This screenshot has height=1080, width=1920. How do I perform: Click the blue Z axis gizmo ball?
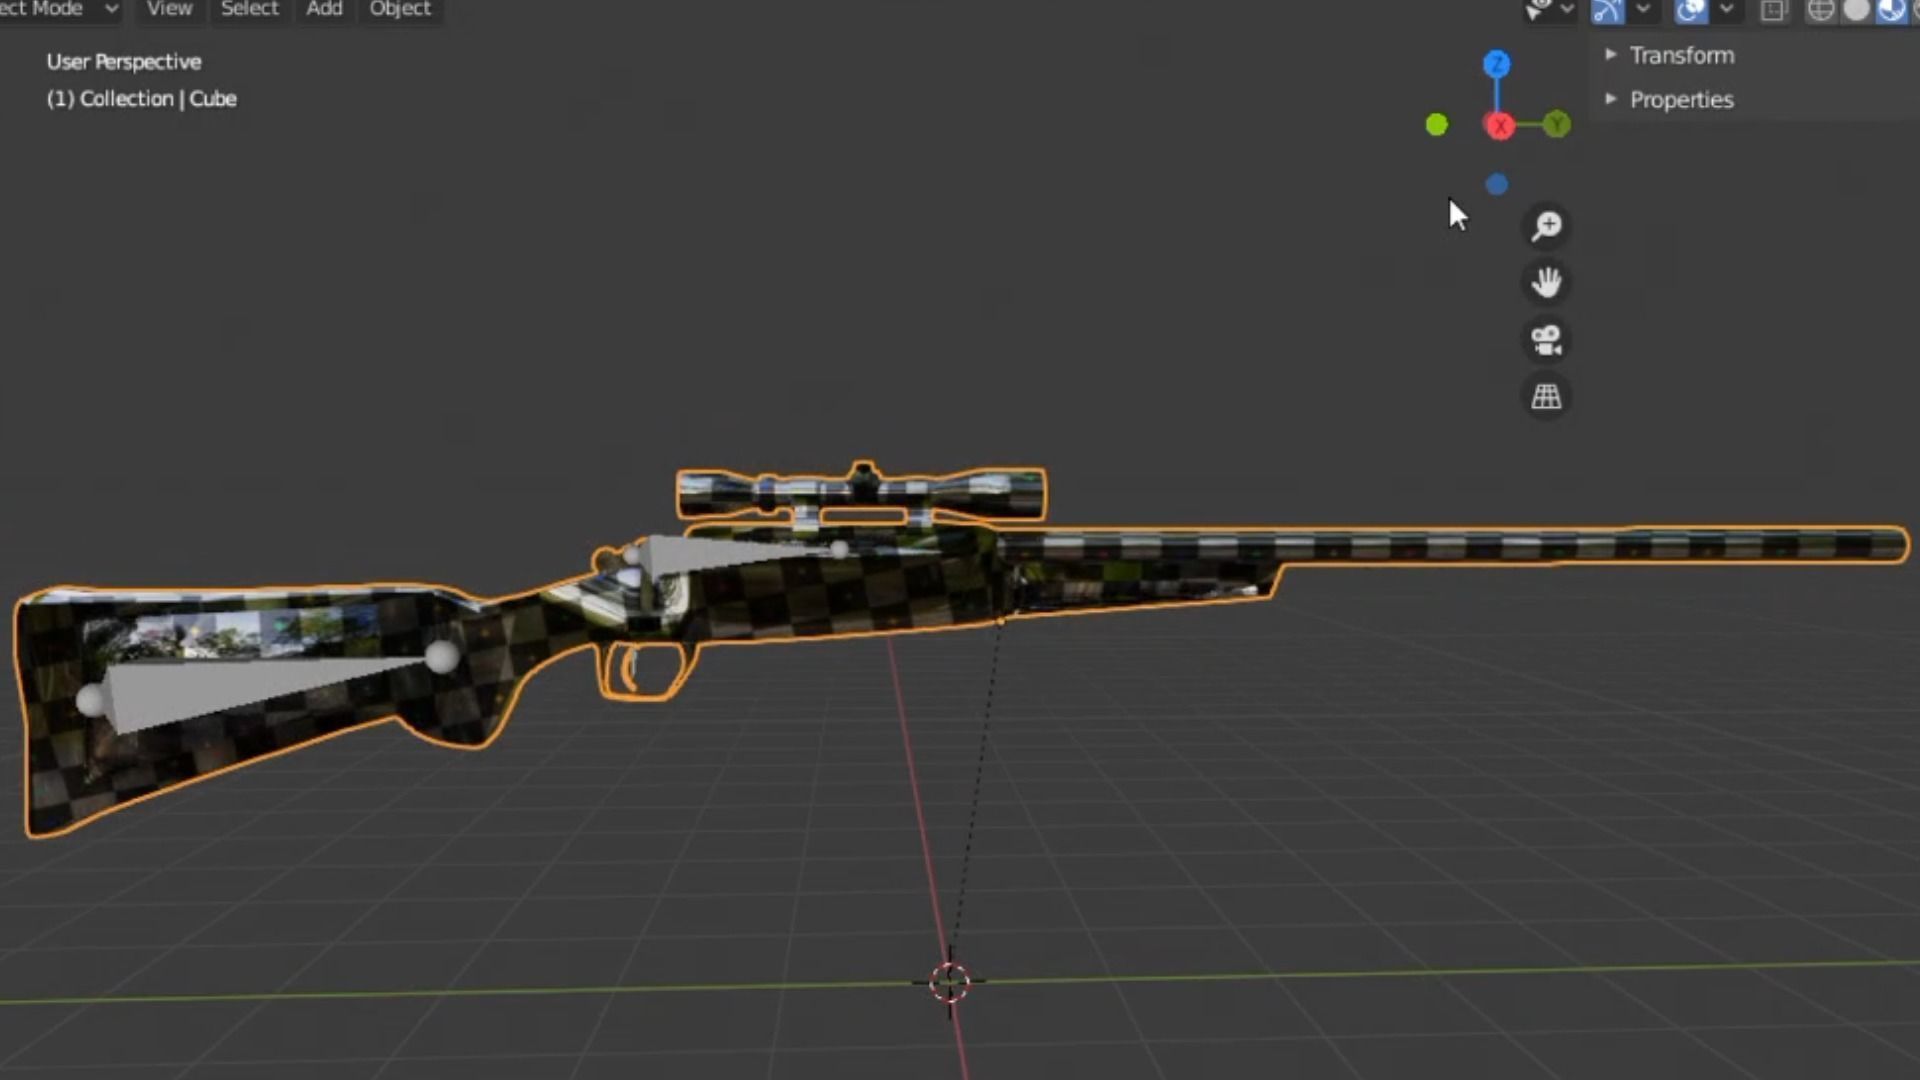tap(1497, 65)
